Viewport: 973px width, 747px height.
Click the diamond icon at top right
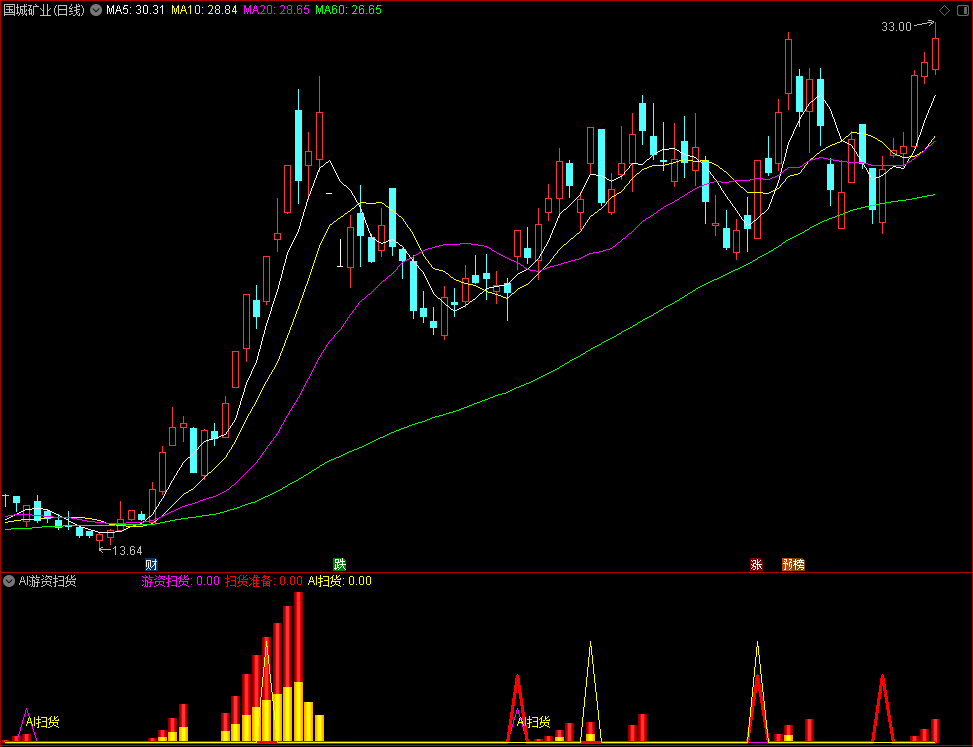(x=944, y=10)
